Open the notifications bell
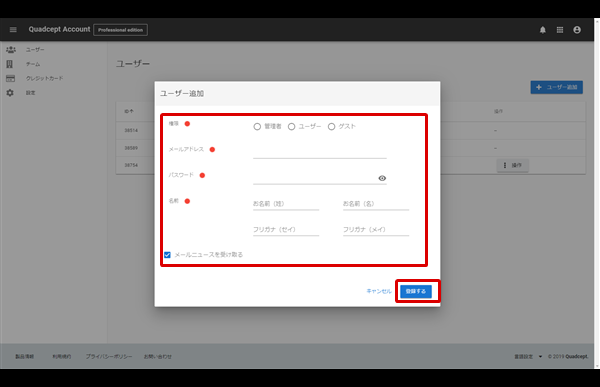The image size is (600, 387). pos(543,30)
